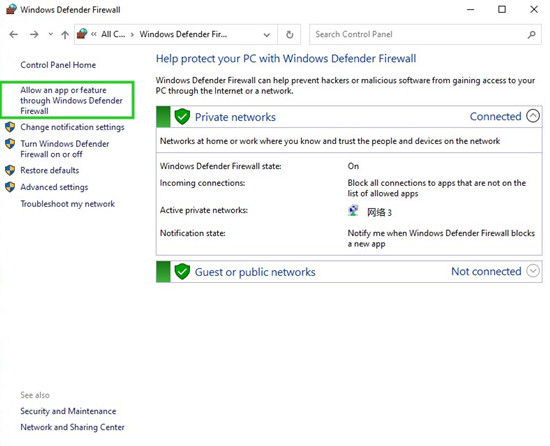
Task: Maximize the Windows Defender Firewall window
Action: pyautogui.click(x=502, y=9)
